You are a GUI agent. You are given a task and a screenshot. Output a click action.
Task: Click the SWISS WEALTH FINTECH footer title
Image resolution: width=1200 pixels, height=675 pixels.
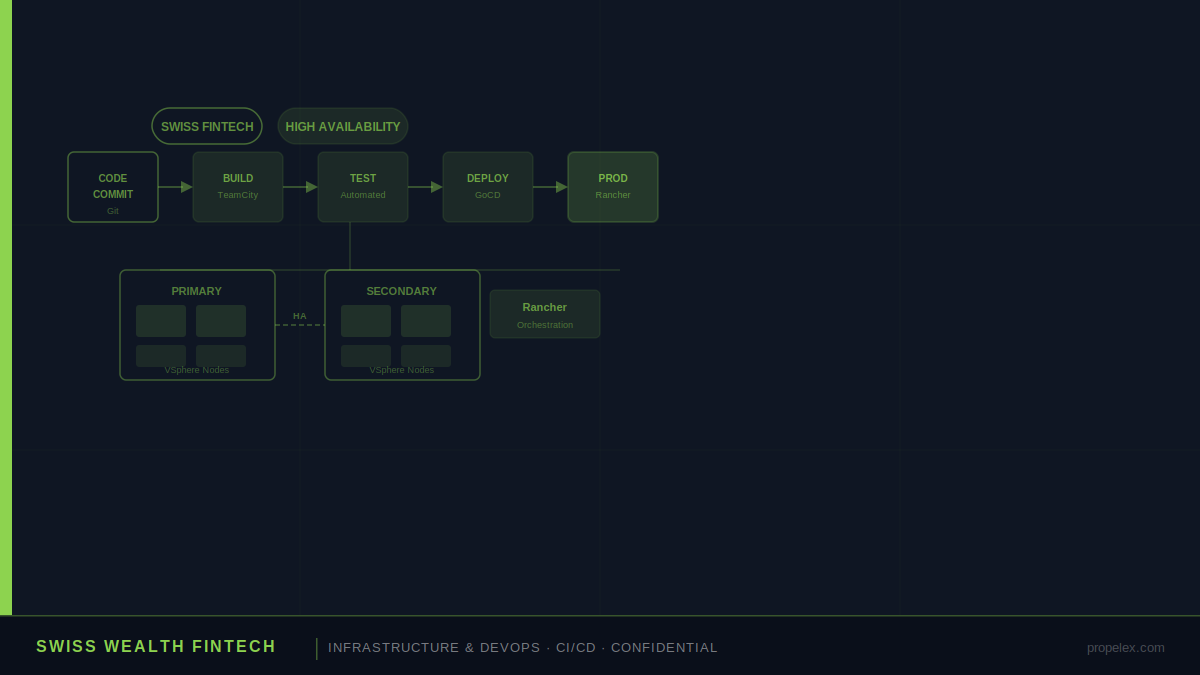[x=156, y=647]
